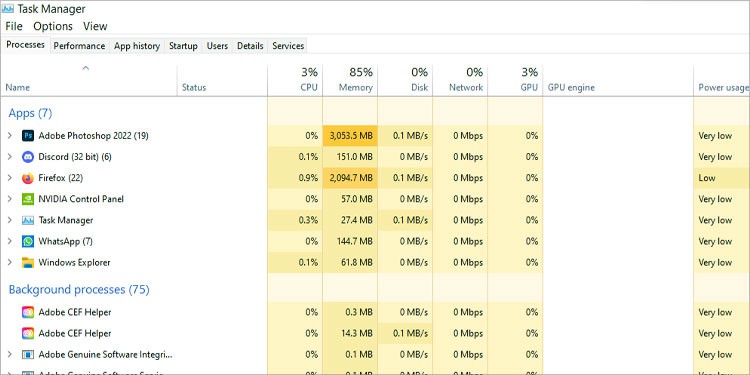
Task: Expand the NVIDIA Control Panel row
Action: 10,199
